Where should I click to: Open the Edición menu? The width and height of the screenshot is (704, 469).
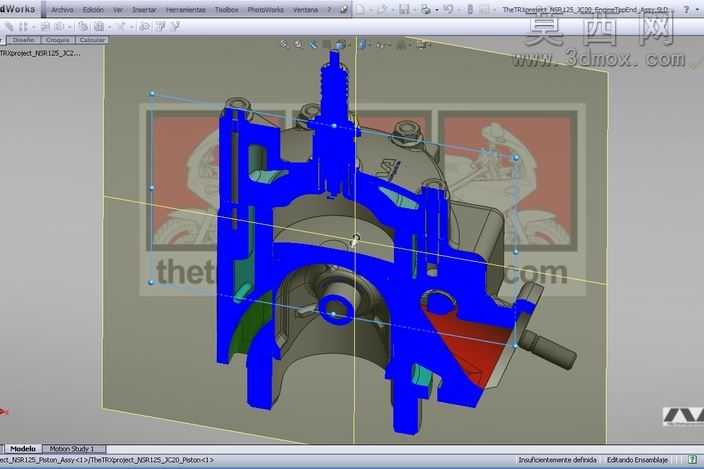(x=93, y=9)
